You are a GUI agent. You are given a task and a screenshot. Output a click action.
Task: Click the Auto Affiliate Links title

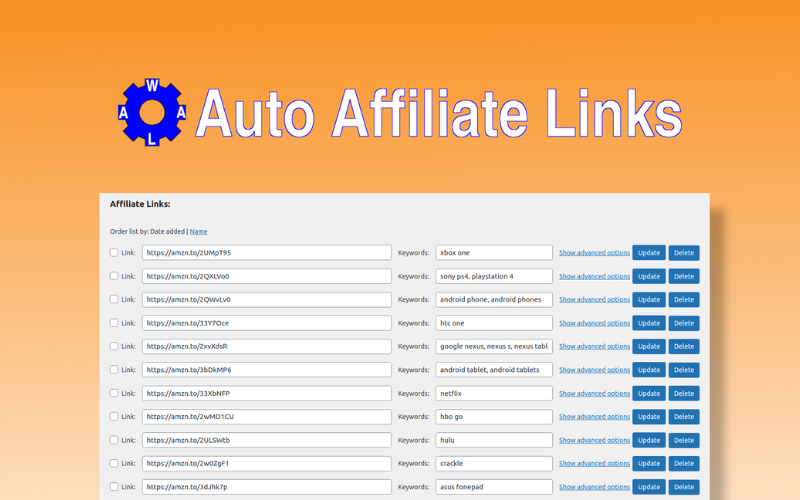coord(439,113)
